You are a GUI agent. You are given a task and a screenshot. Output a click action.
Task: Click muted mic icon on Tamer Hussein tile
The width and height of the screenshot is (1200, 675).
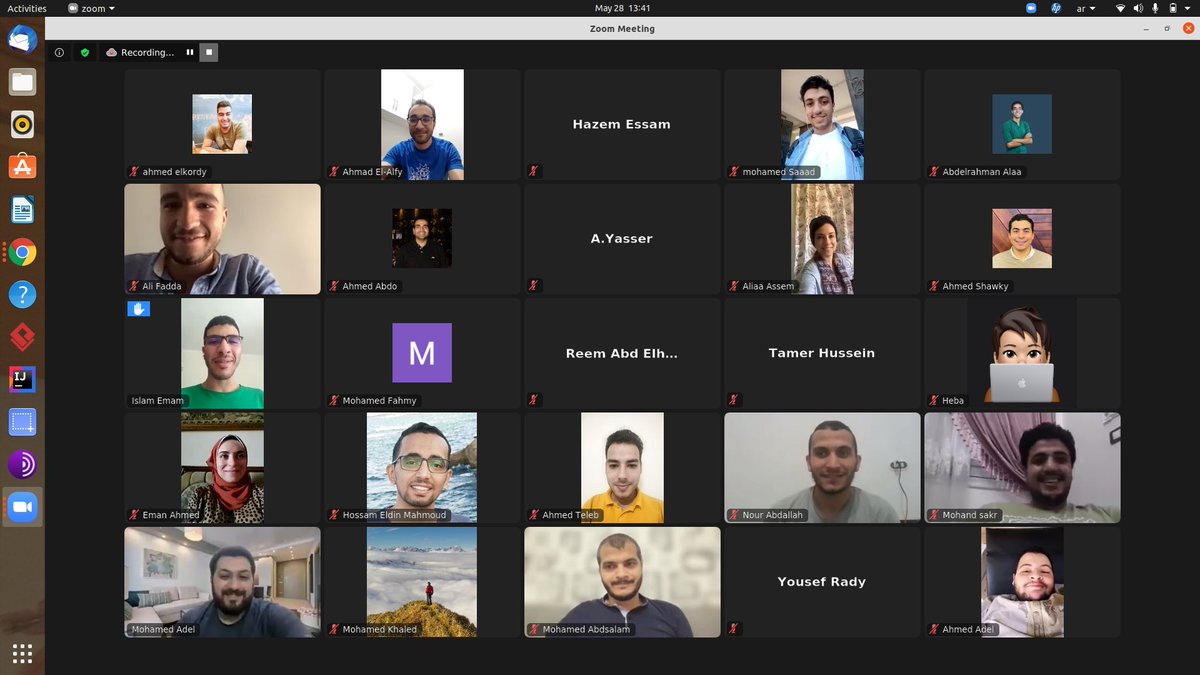[x=734, y=401]
